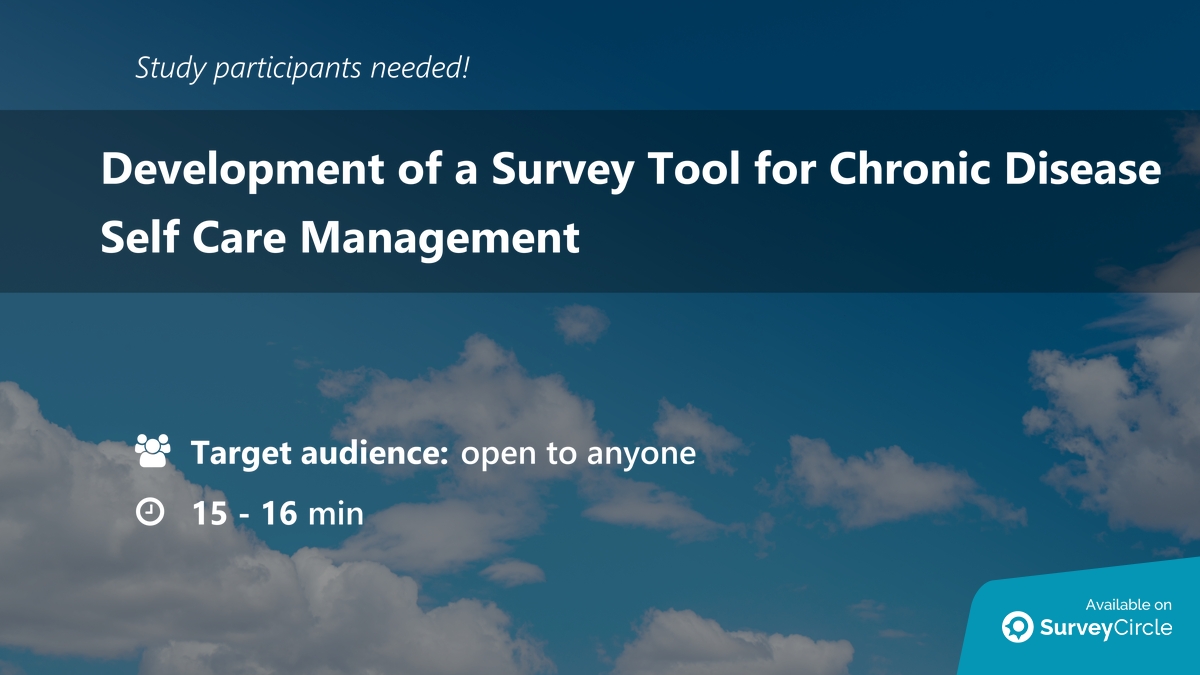Click the clock duration icon
Image resolution: width=1200 pixels, height=675 pixels.
click(x=149, y=512)
